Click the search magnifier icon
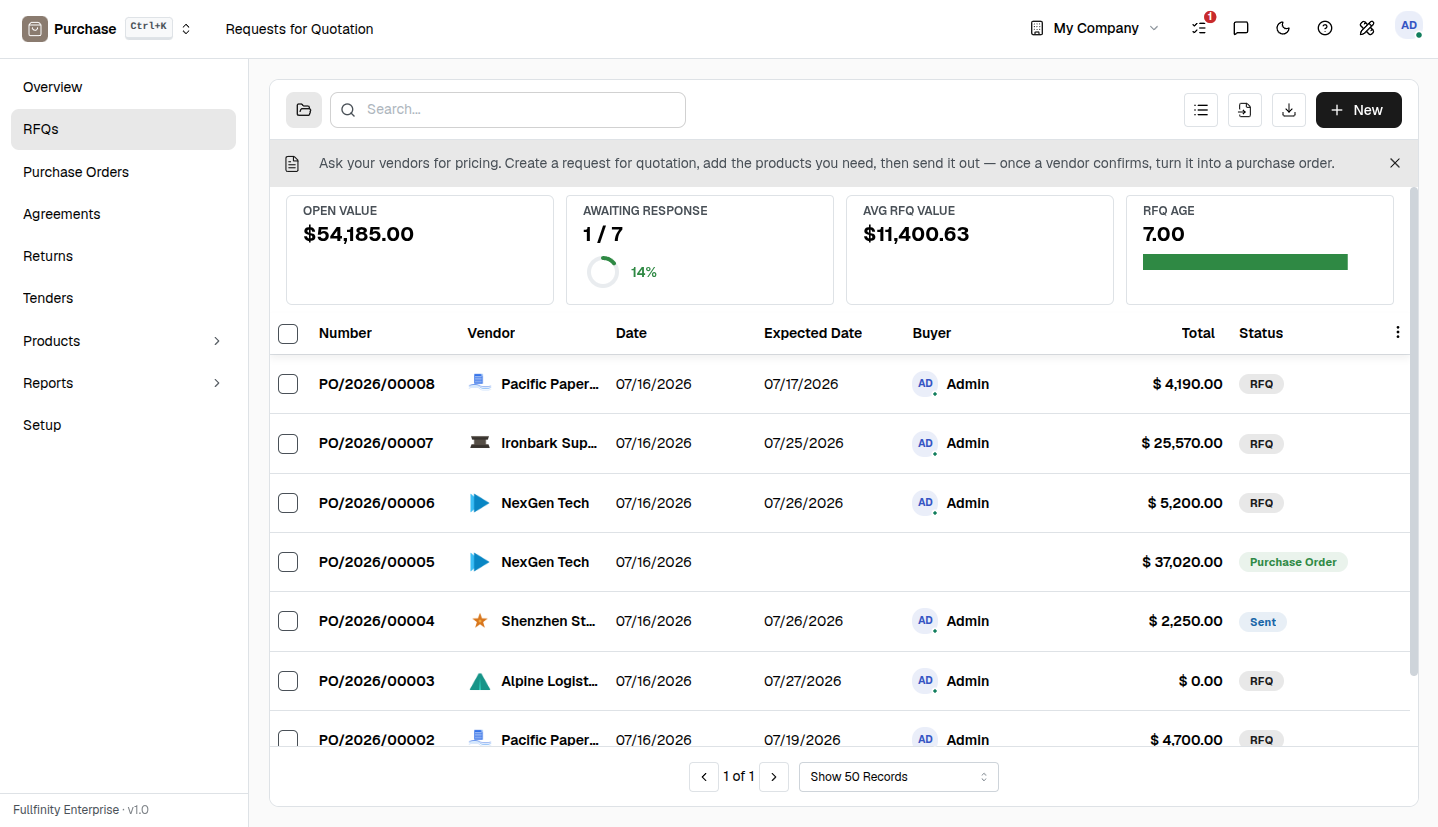 click(348, 110)
